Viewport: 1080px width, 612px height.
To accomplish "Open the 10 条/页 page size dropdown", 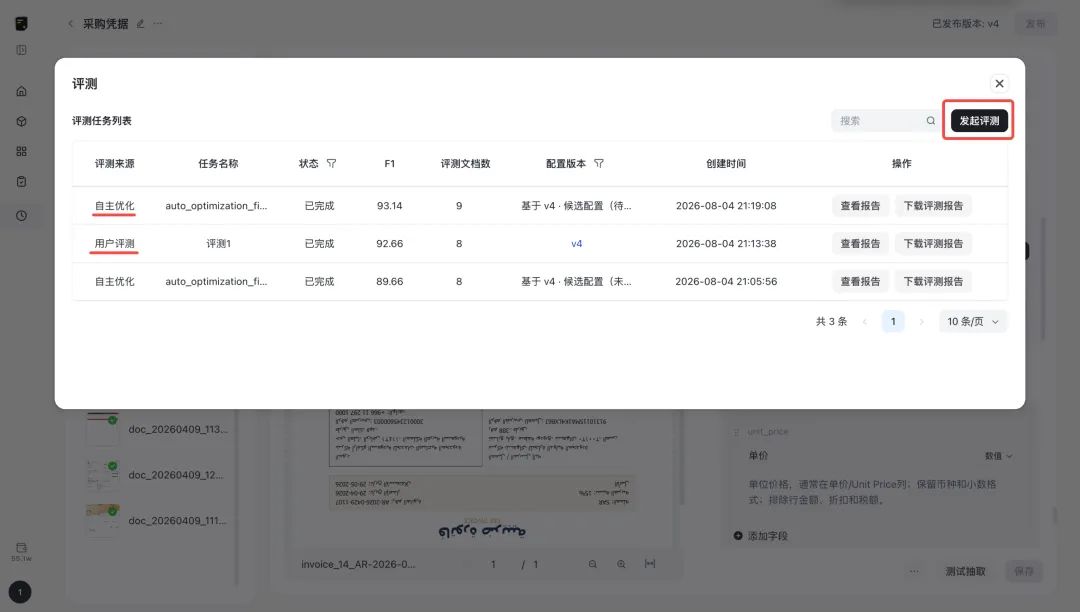I will point(973,321).
